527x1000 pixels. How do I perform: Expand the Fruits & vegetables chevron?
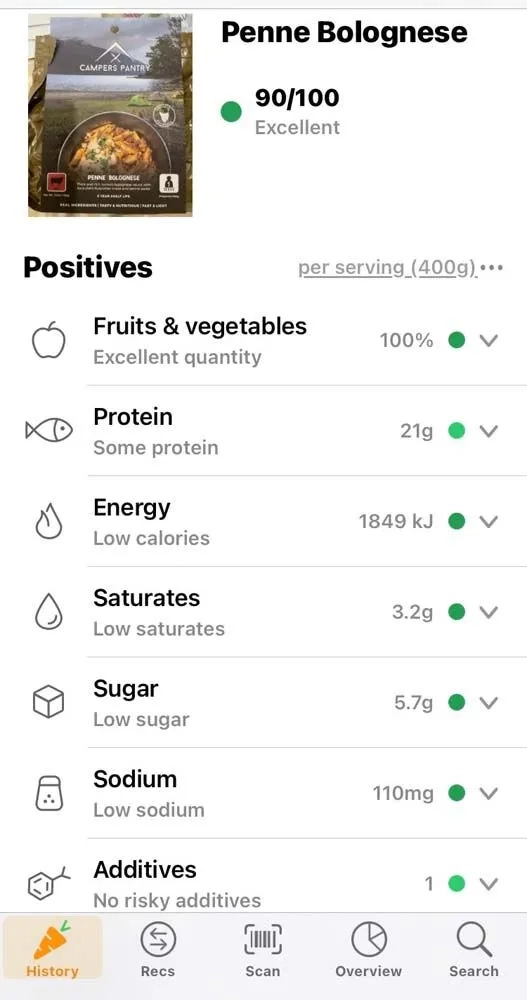[x=488, y=340]
